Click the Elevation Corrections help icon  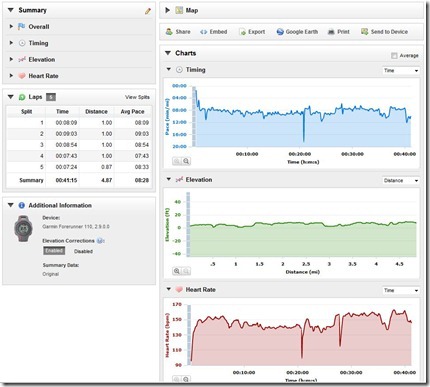click(x=100, y=240)
